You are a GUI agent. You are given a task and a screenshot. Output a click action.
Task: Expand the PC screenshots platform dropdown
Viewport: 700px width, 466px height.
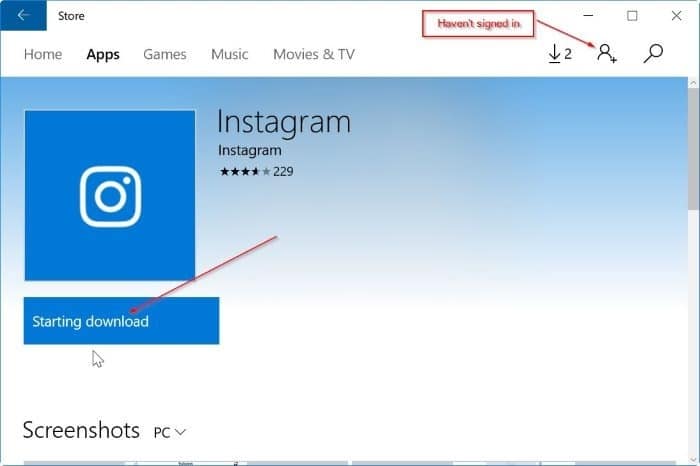pos(169,432)
